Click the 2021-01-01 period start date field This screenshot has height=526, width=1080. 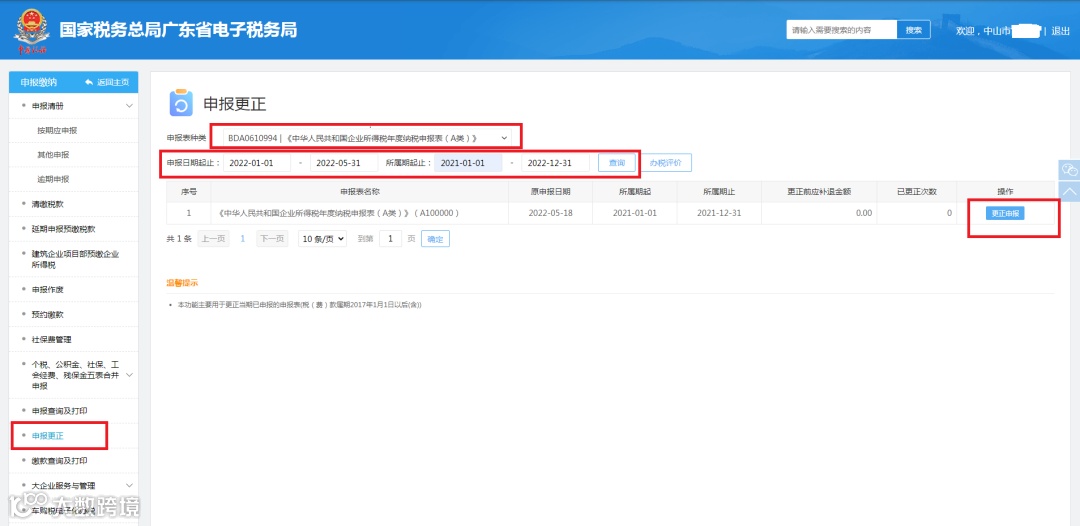(x=468, y=162)
